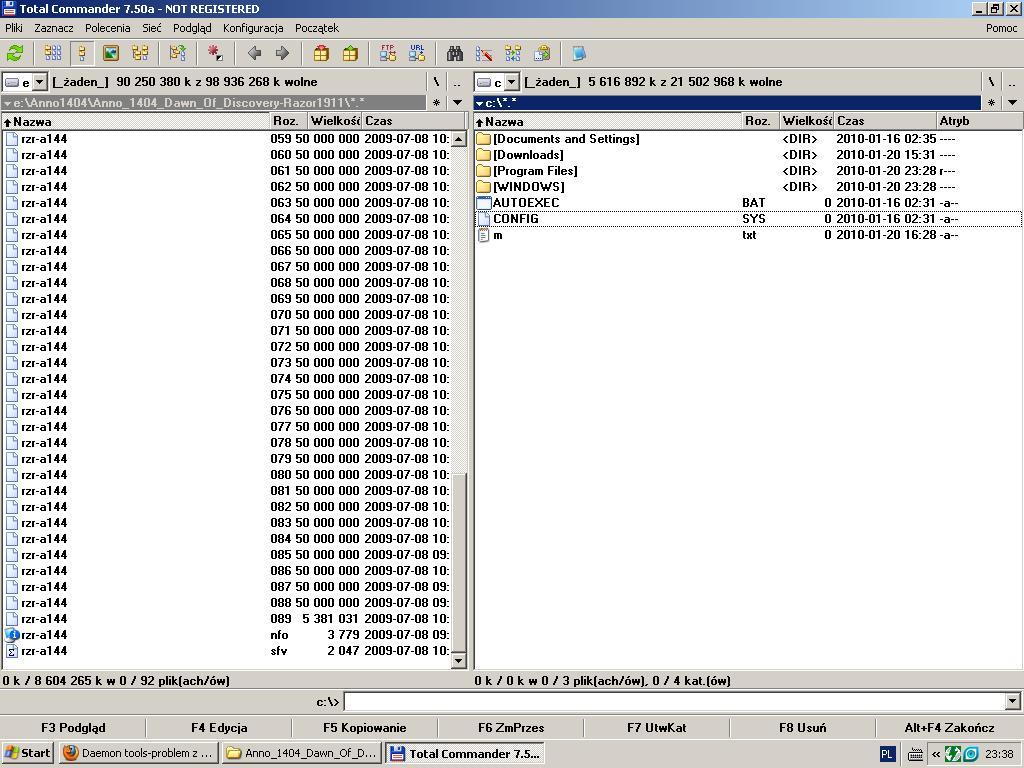Open the Sieć menu

tap(152, 28)
